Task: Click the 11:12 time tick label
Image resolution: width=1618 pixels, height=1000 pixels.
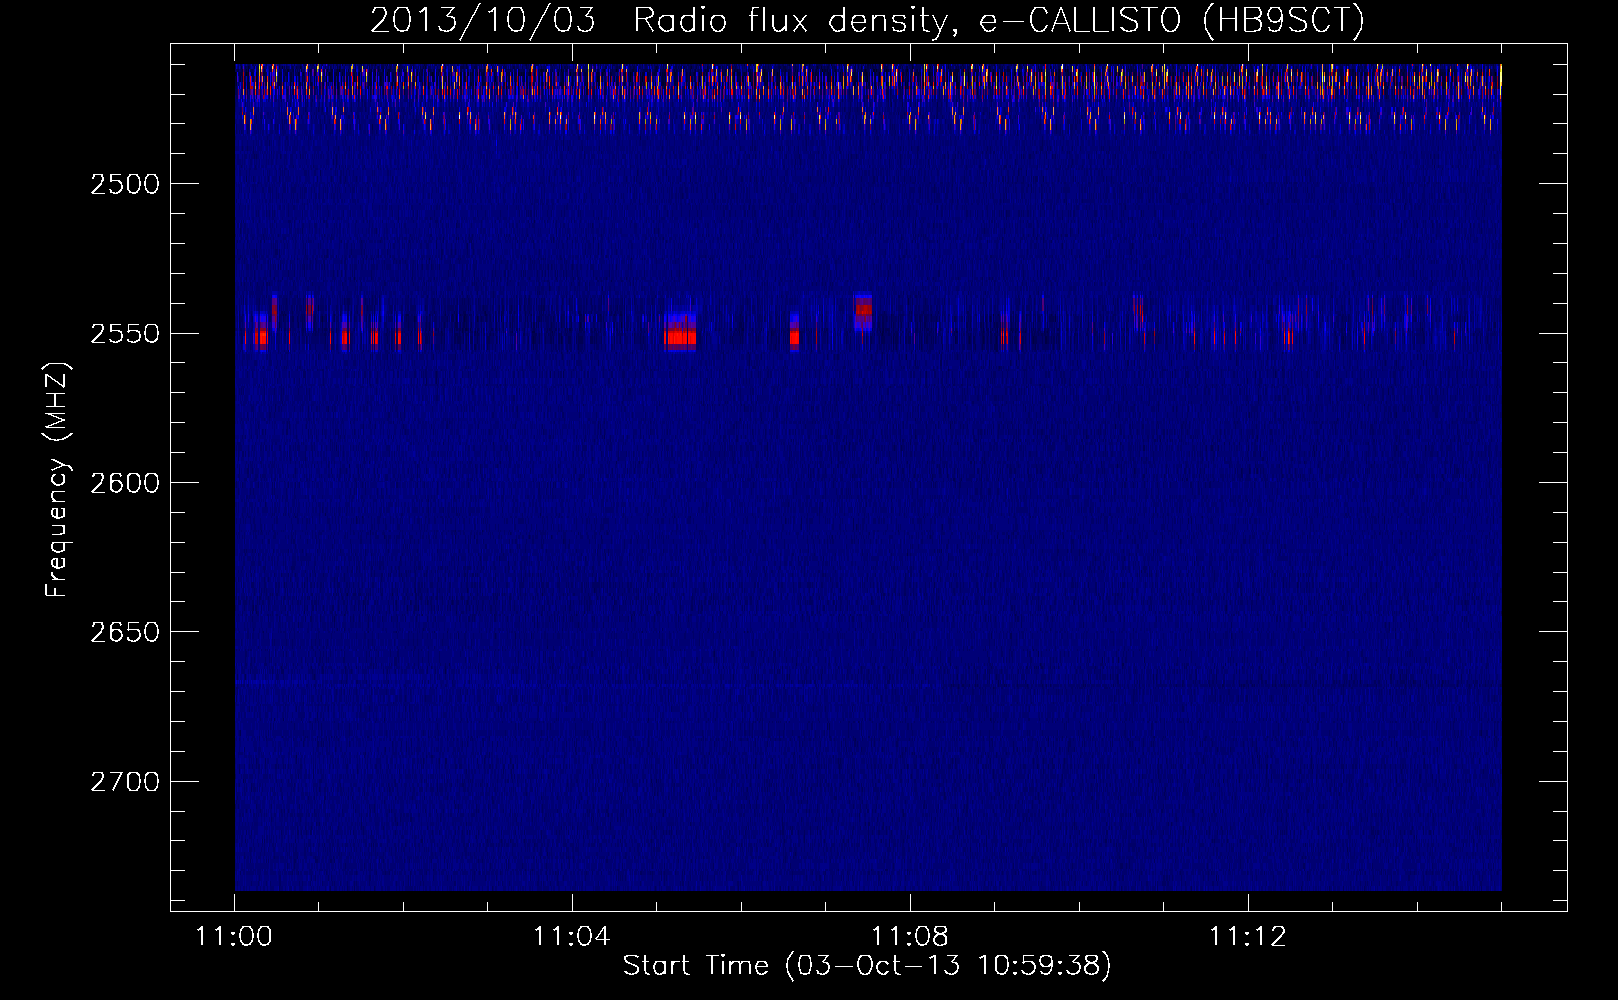Action: (1248, 937)
